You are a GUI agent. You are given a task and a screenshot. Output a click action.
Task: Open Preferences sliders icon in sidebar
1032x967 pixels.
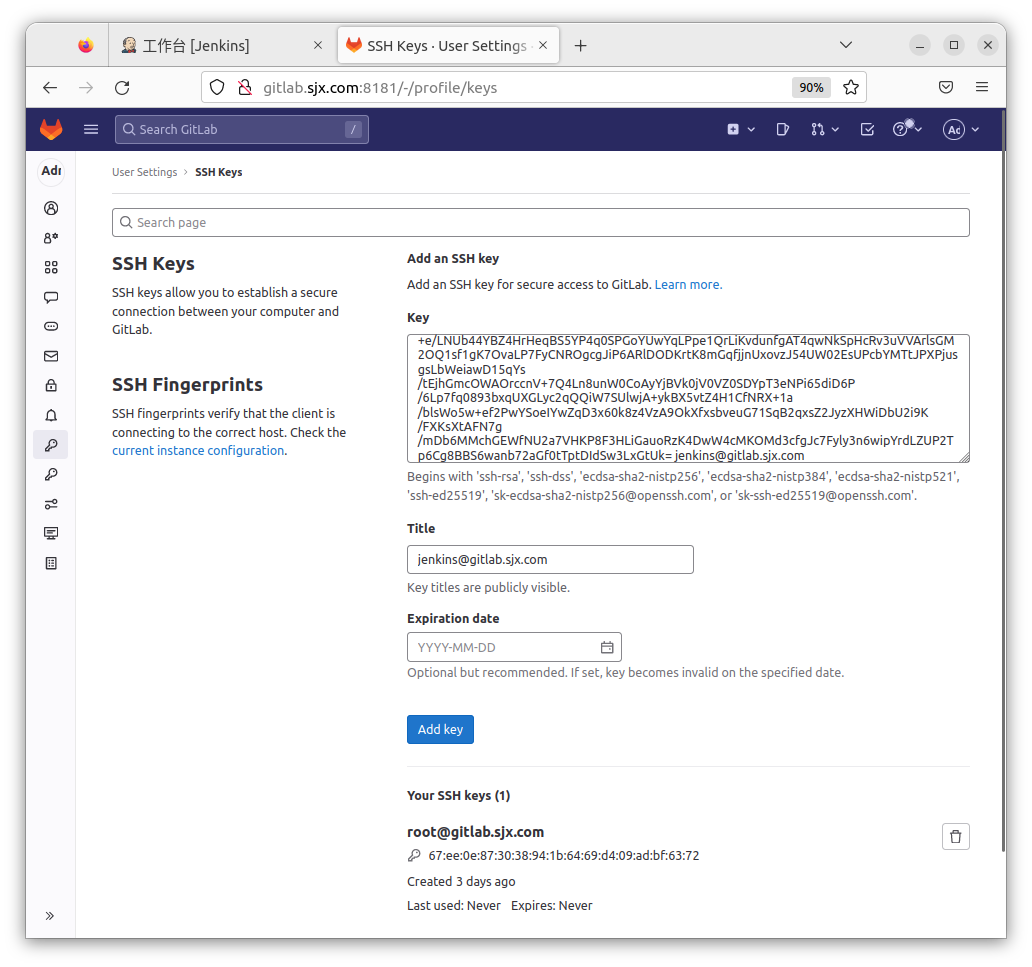pos(51,504)
